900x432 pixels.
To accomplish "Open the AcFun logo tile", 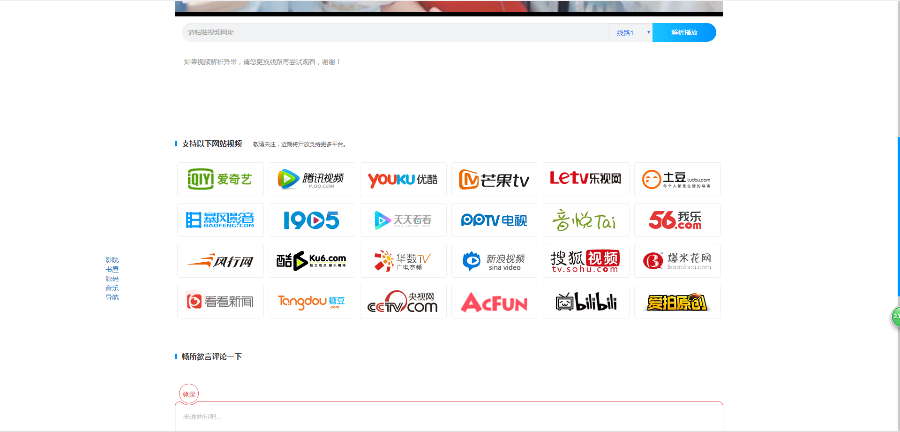I will (495, 302).
